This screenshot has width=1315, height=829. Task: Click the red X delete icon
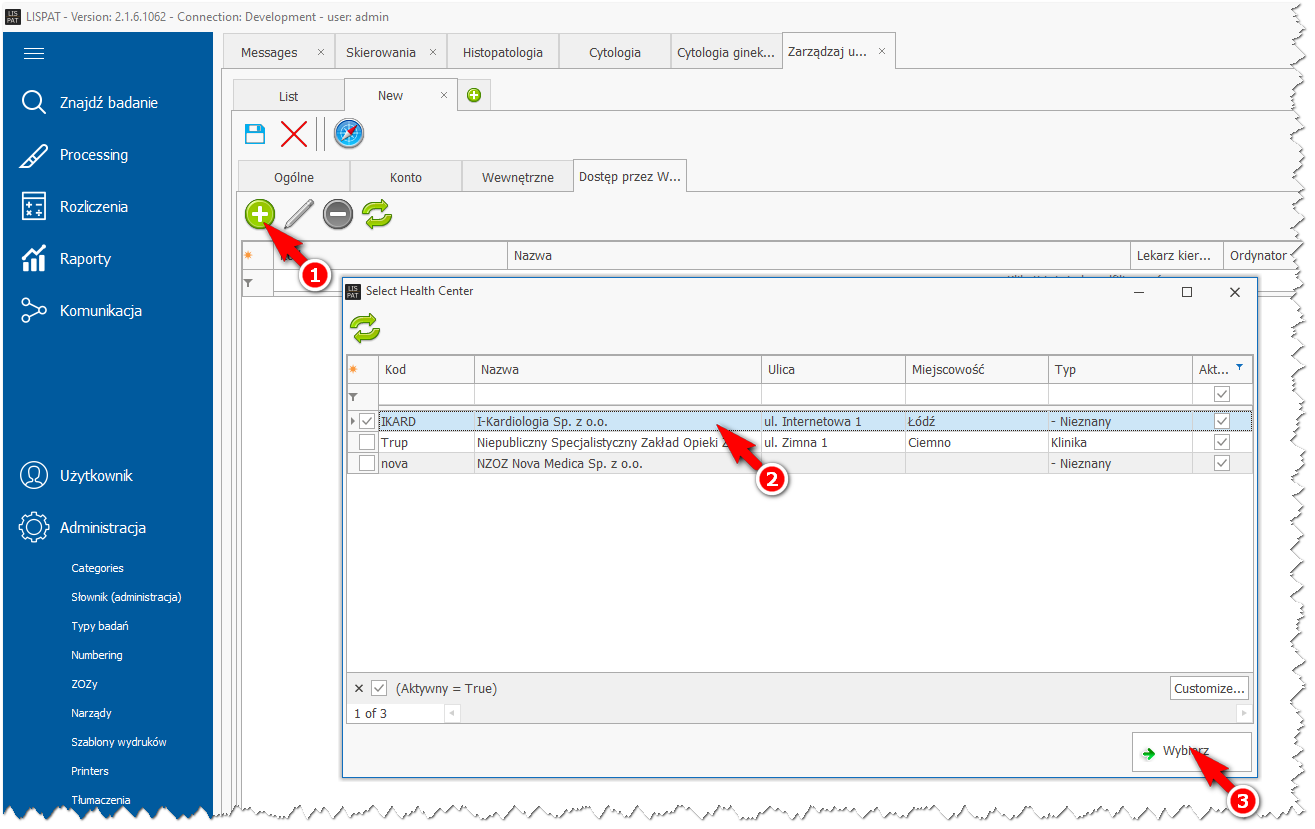tap(294, 133)
